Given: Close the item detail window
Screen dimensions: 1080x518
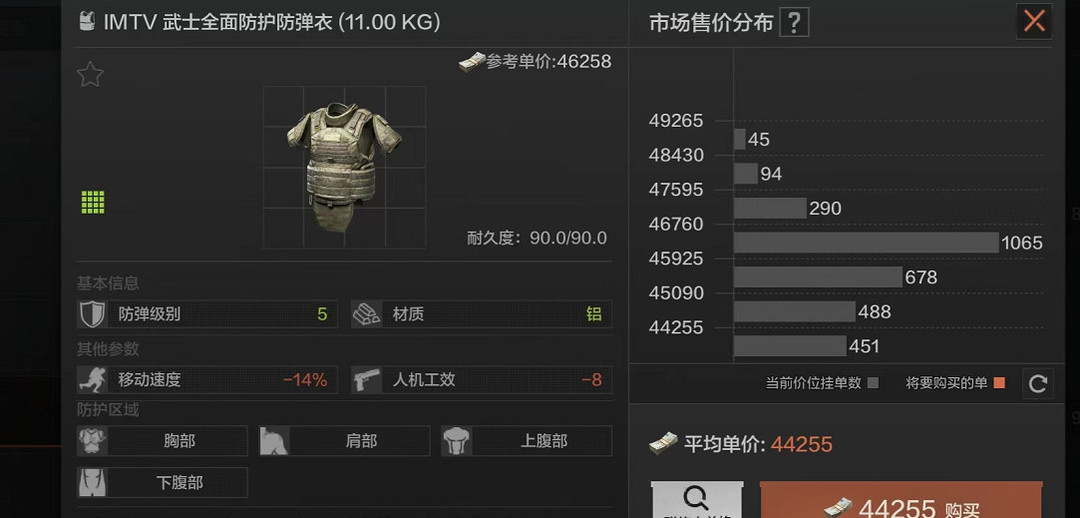Looking at the screenshot, I should point(1034,21).
